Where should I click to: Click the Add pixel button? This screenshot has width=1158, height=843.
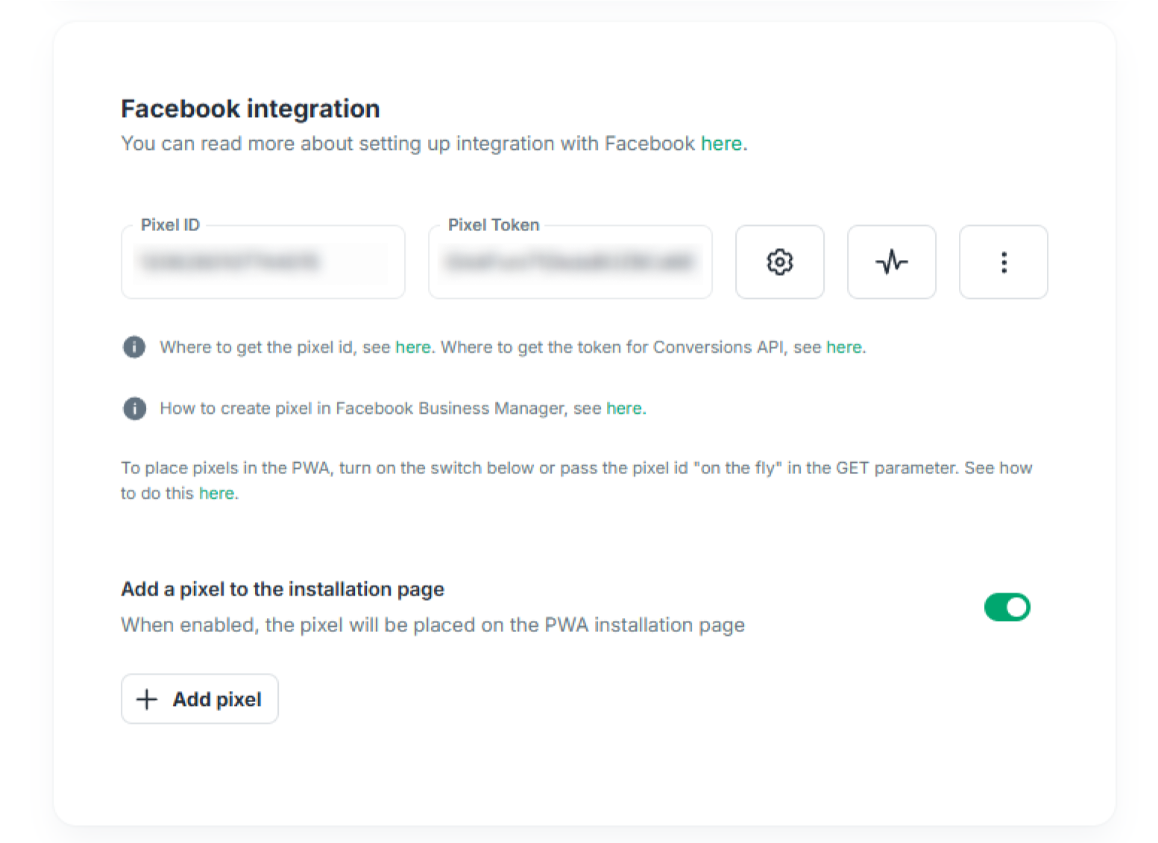click(199, 699)
